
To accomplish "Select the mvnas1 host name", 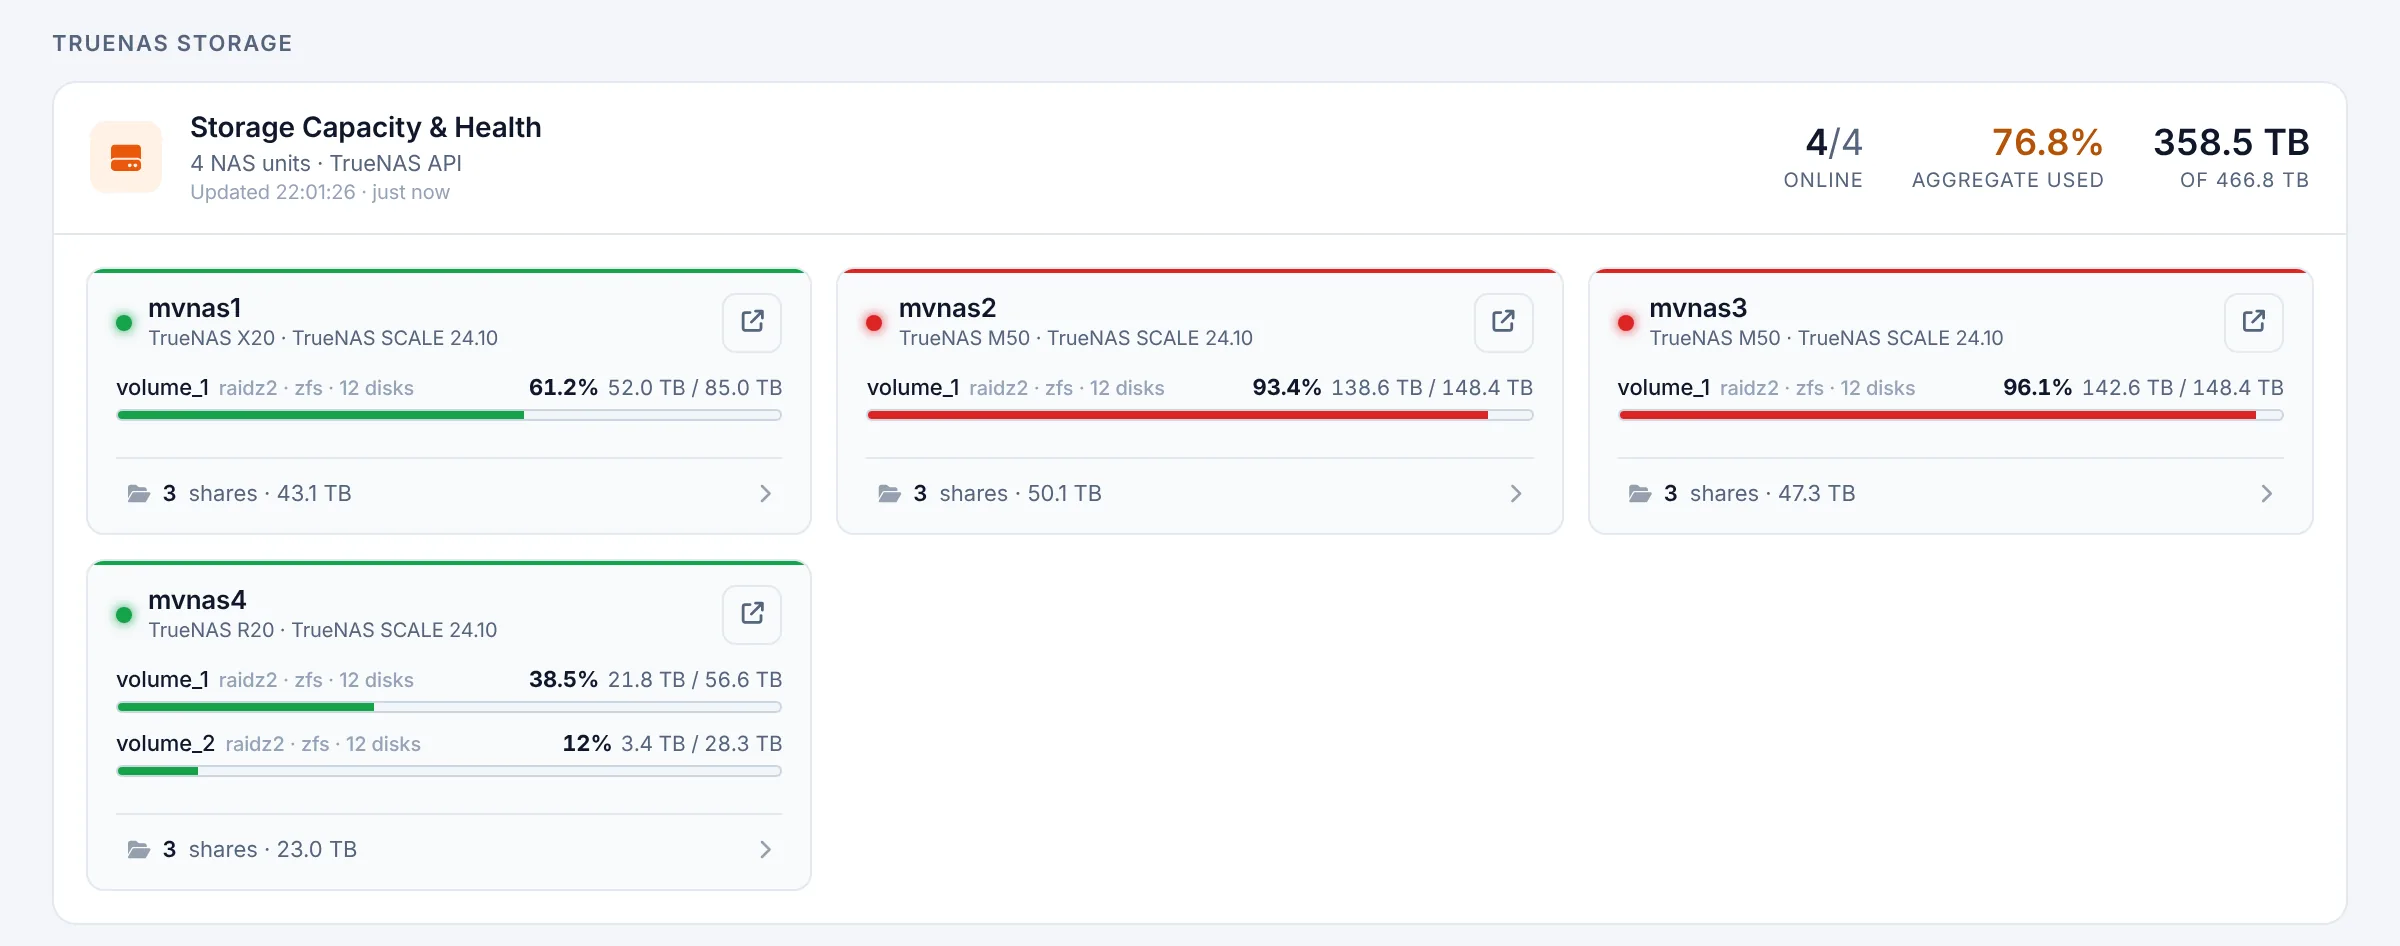I will pos(195,308).
